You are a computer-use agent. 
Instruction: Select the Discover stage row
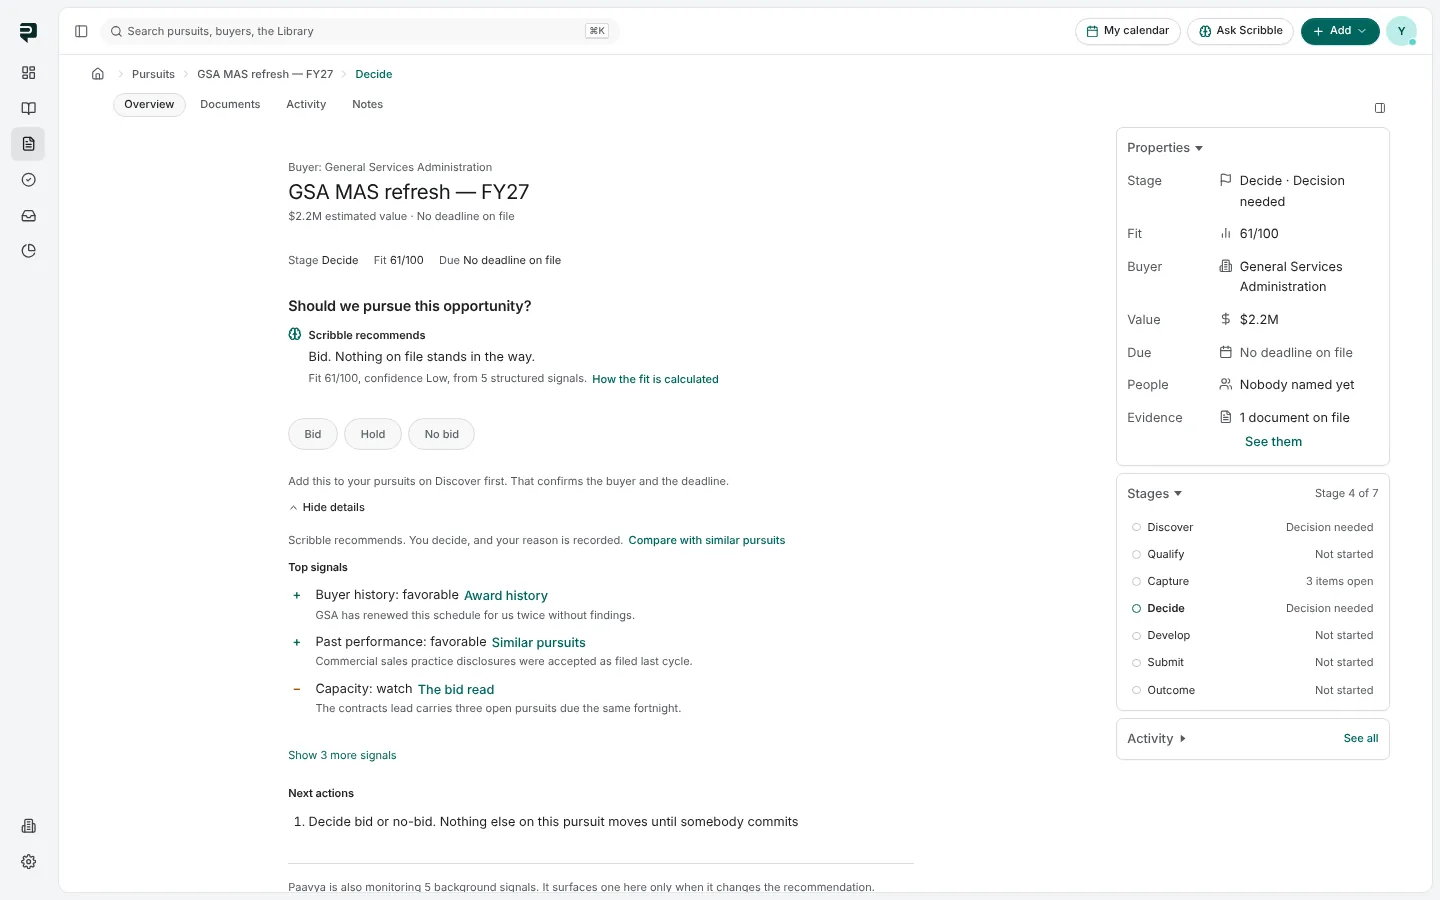coord(1253,528)
